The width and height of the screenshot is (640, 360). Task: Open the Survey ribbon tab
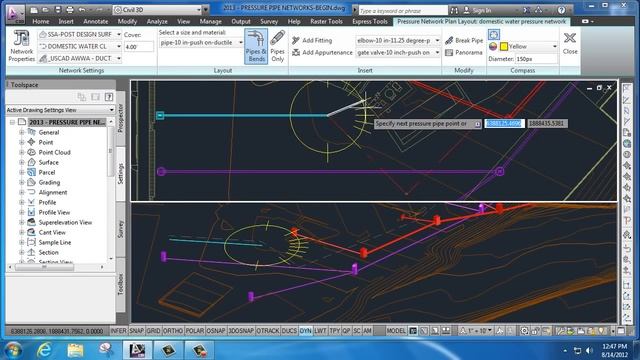(x=269, y=21)
